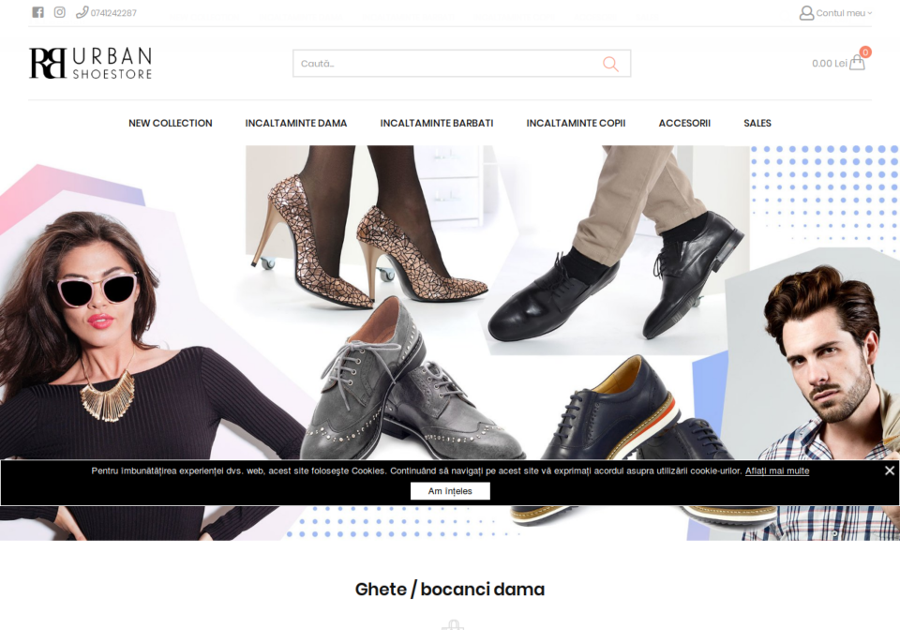The height and width of the screenshot is (630, 900).
Task: Dismiss the cookie banner with X
Action: pyautogui.click(x=889, y=471)
